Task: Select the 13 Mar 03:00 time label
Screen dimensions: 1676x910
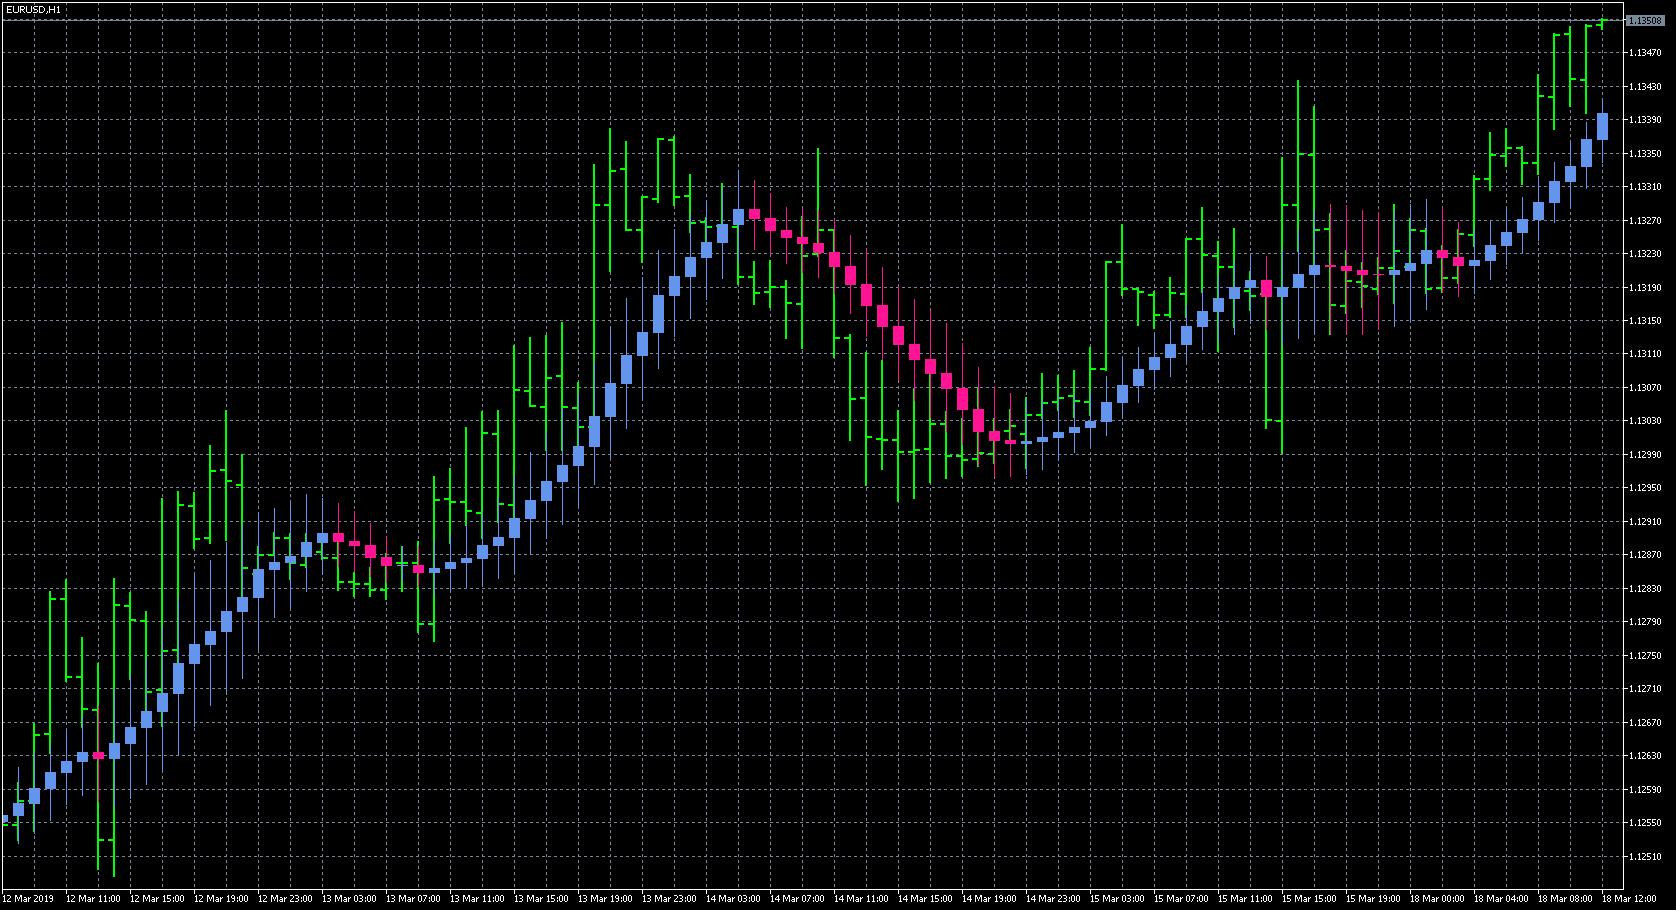Action: 349,899
